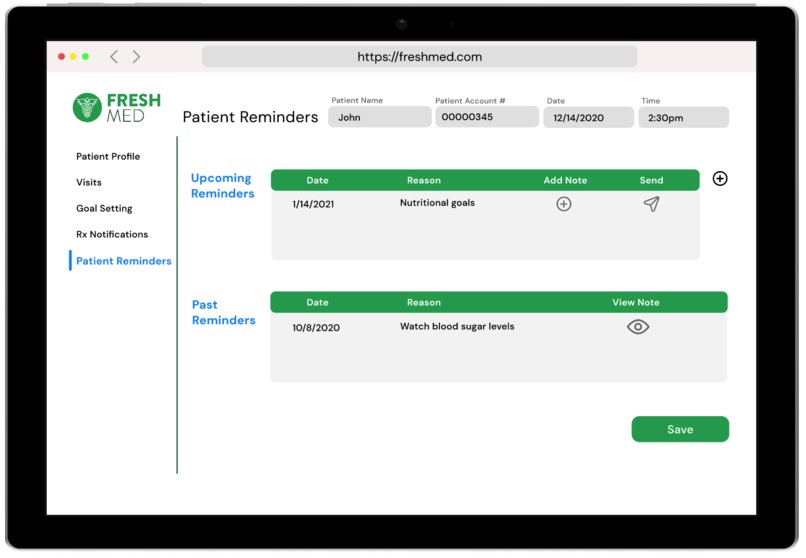Click the Nutritional goals reason text
This screenshot has width=806, height=558.
click(437, 203)
